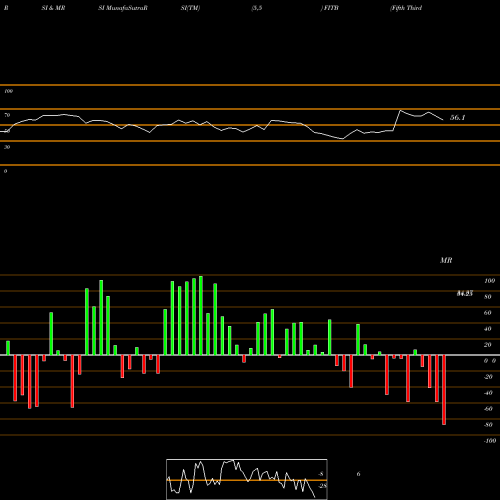Click the -40 label on MR axis
The height and width of the screenshot is (500, 500).
tap(488, 393)
